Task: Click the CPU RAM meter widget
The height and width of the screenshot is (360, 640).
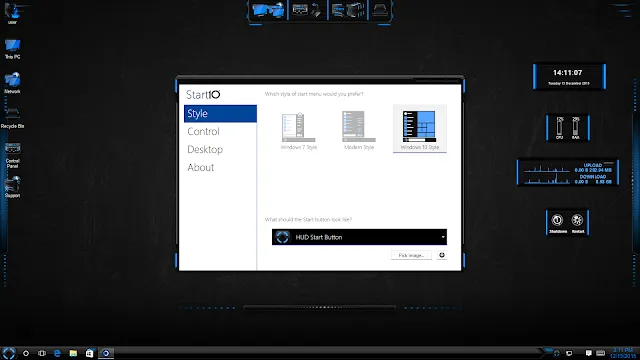Action: [568, 128]
